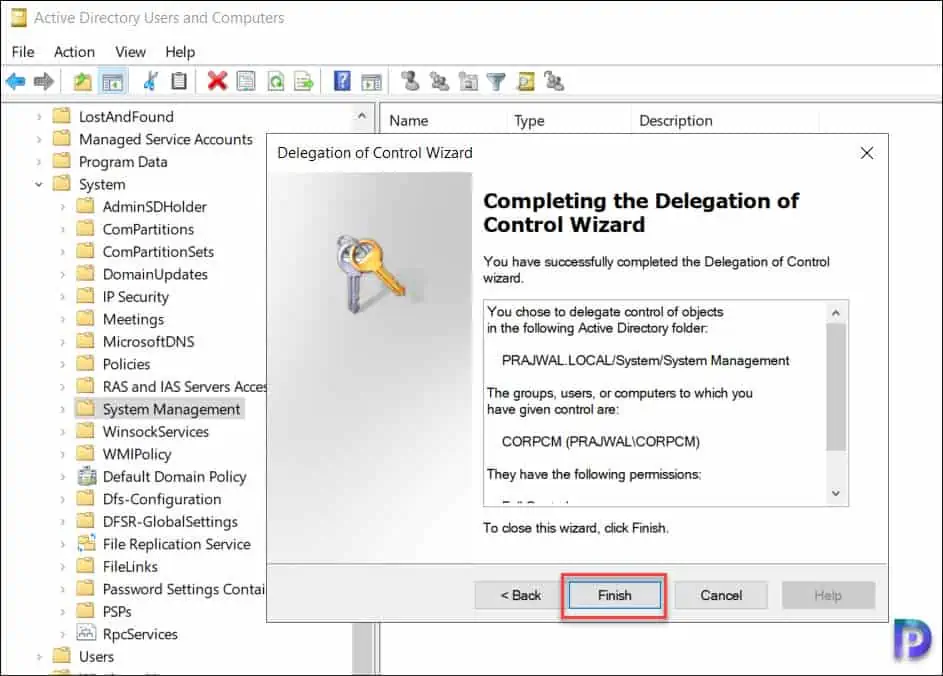Click the System Management folder icon

point(85,409)
